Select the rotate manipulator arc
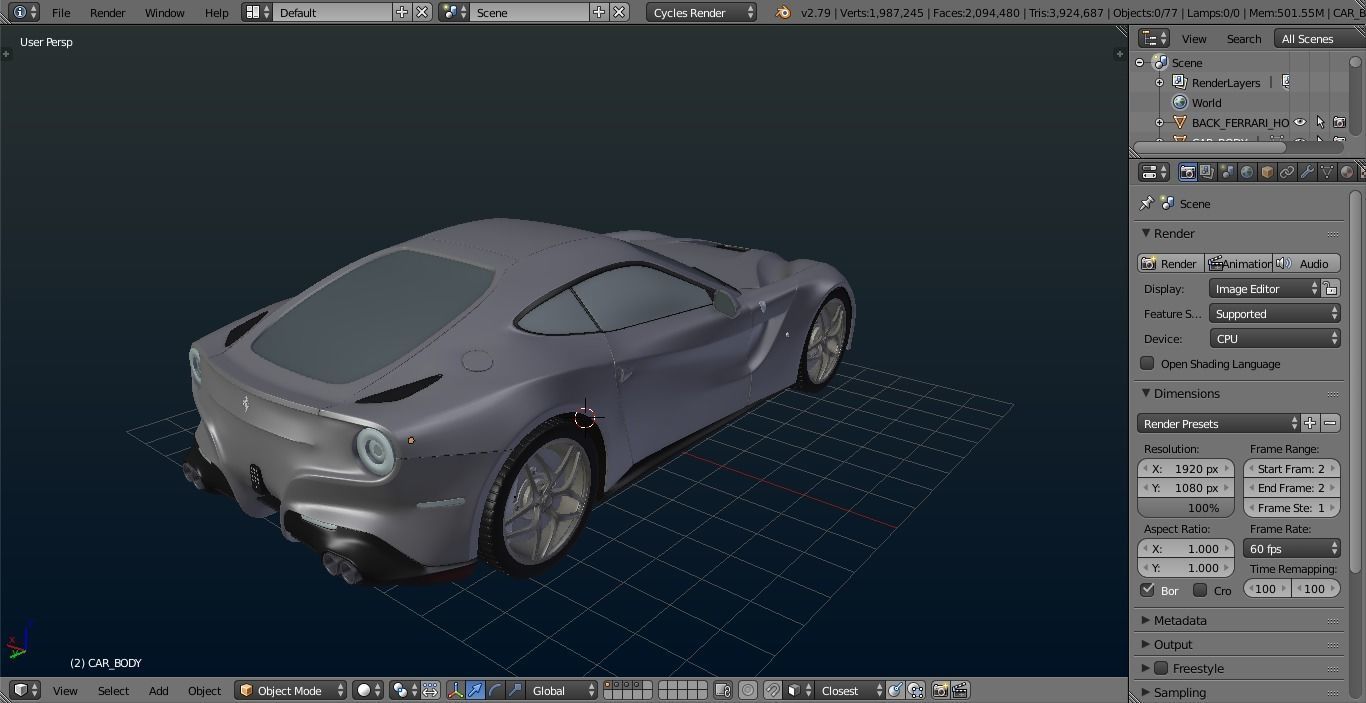This screenshot has height=703, width=1366. [x=495, y=690]
